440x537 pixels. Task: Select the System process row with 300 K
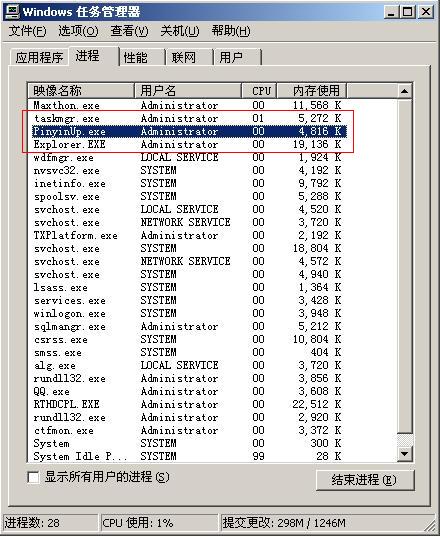187,444
